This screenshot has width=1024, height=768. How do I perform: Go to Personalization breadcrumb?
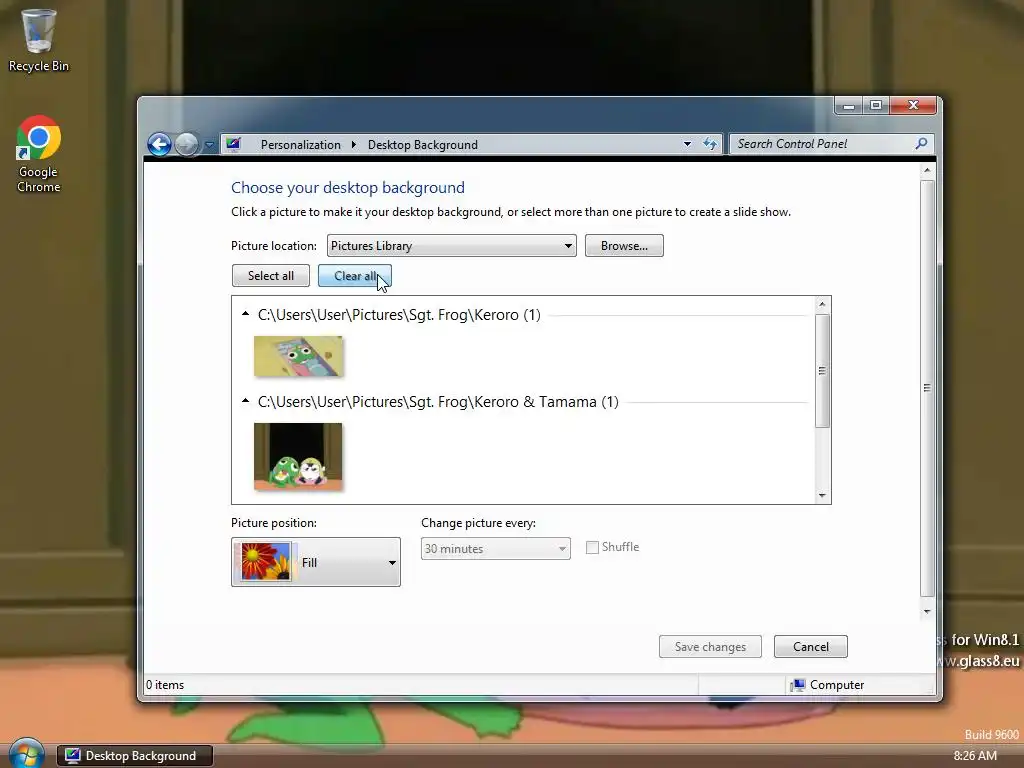(300, 144)
